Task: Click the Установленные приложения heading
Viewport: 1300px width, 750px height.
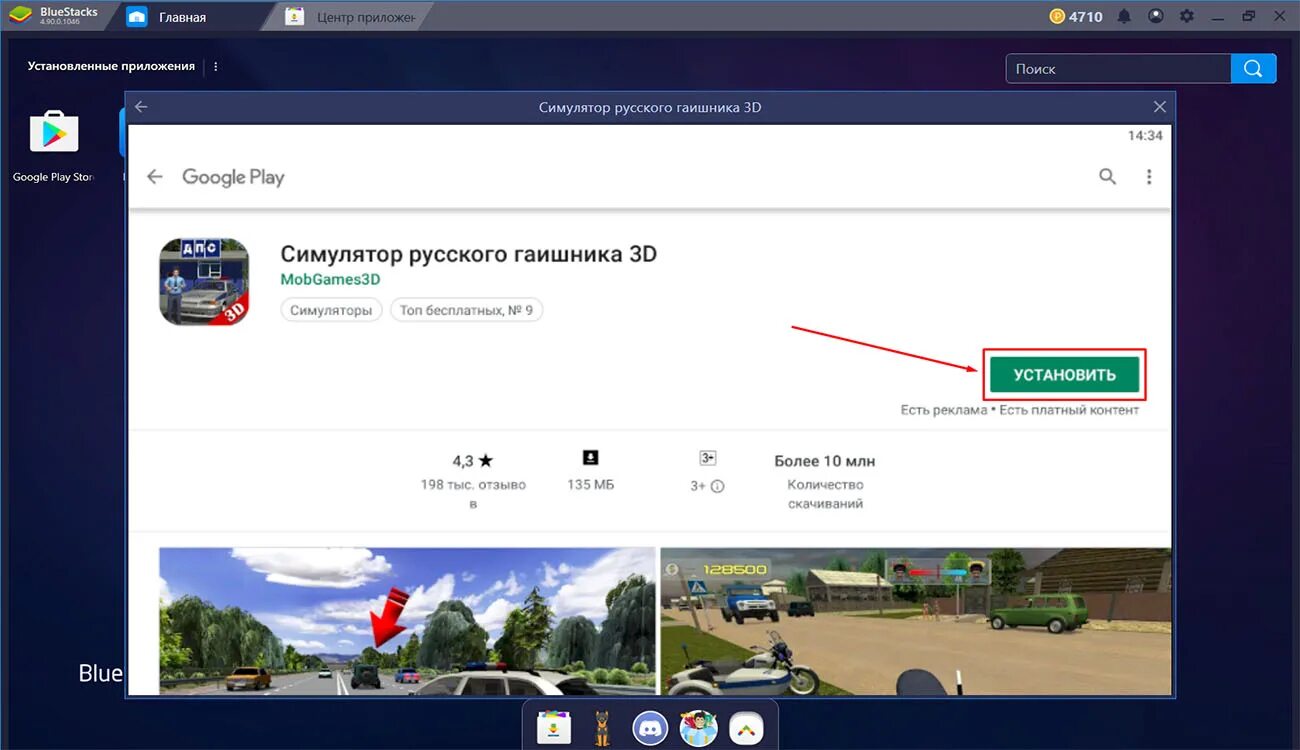Action: point(111,66)
